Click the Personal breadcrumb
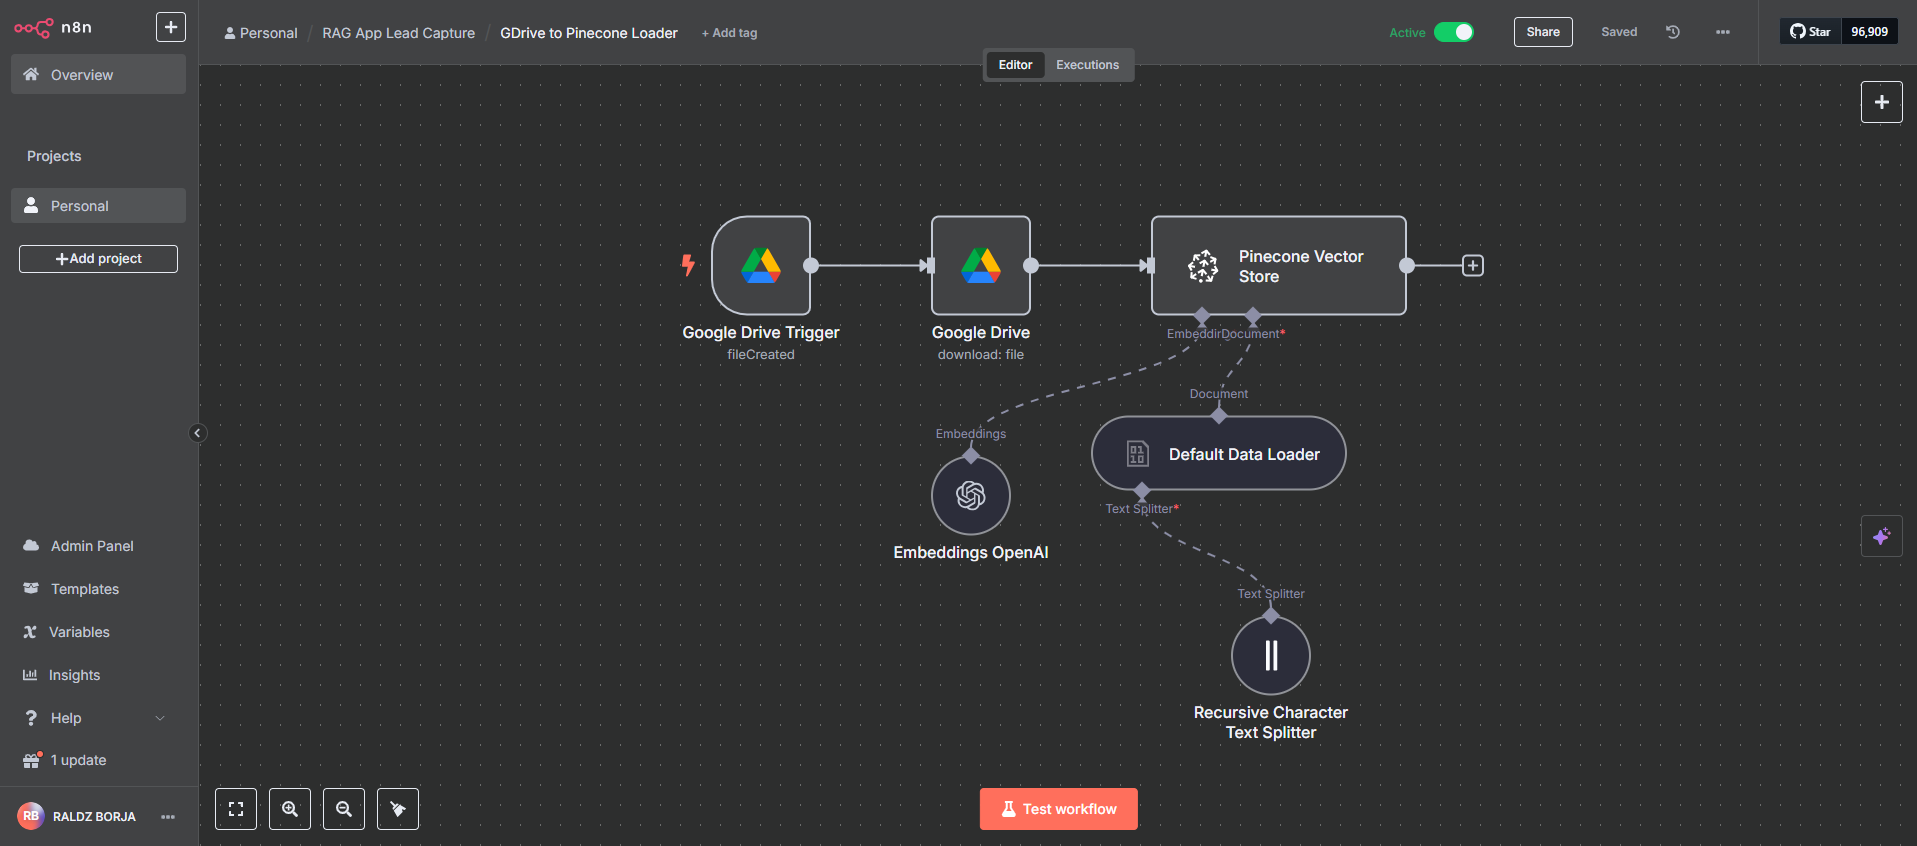The height and width of the screenshot is (846, 1917). (261, 33)
